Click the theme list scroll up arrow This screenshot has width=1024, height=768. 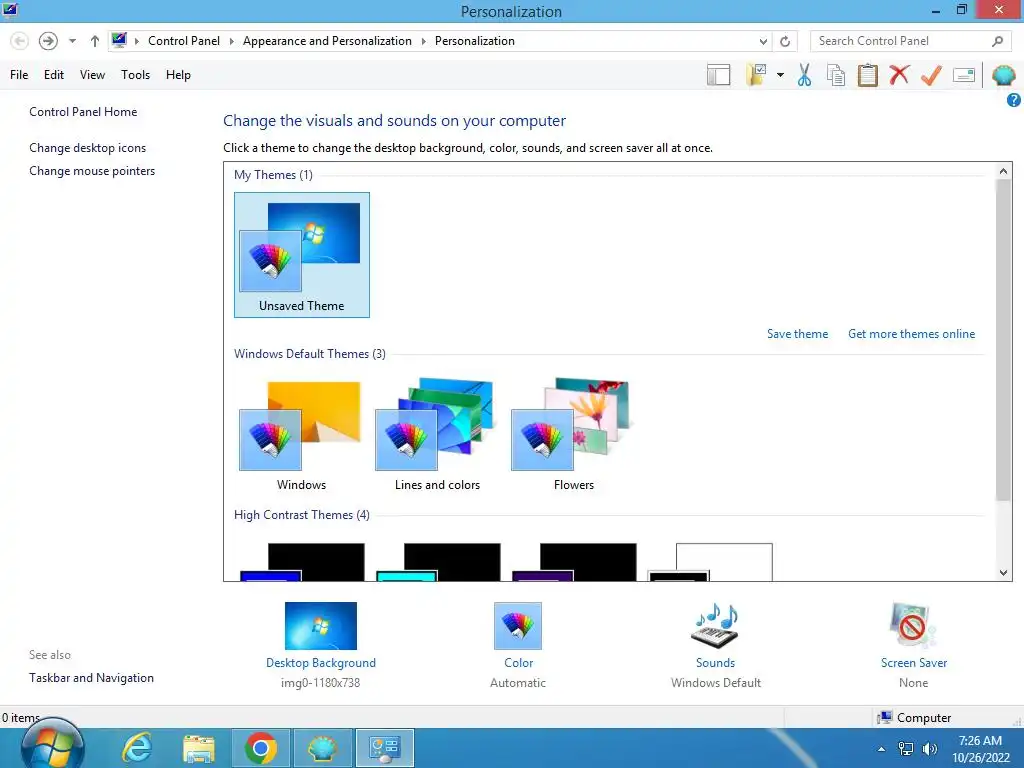[x=1003, y=171]
